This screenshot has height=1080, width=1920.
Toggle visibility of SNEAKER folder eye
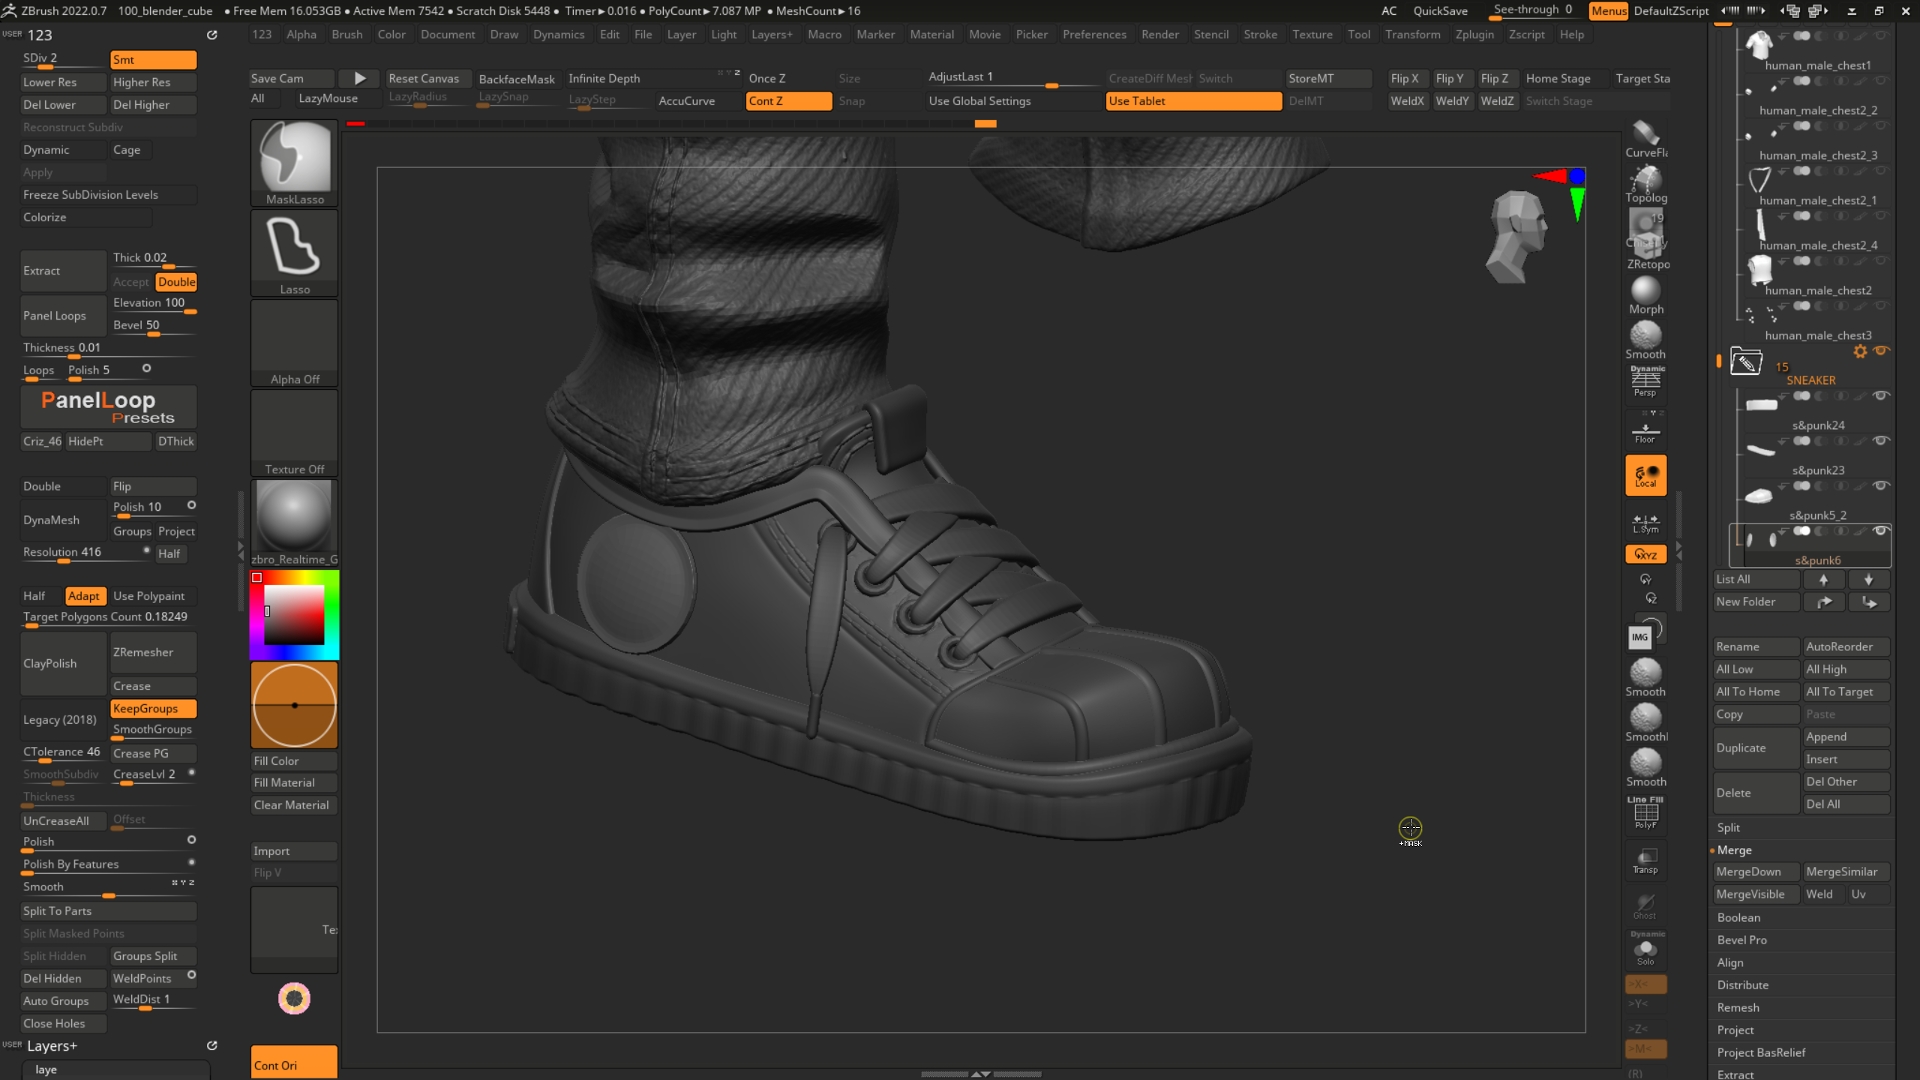pos(1881,351)
